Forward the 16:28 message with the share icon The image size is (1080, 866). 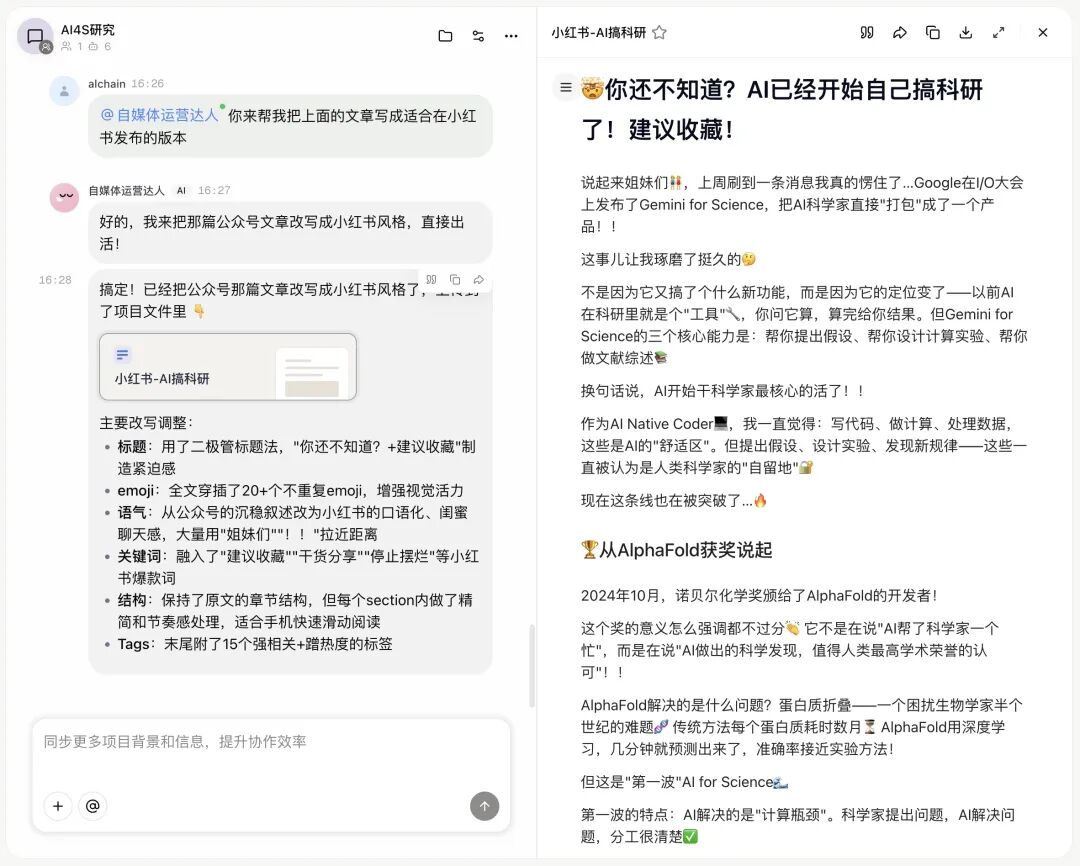[478, 280]
